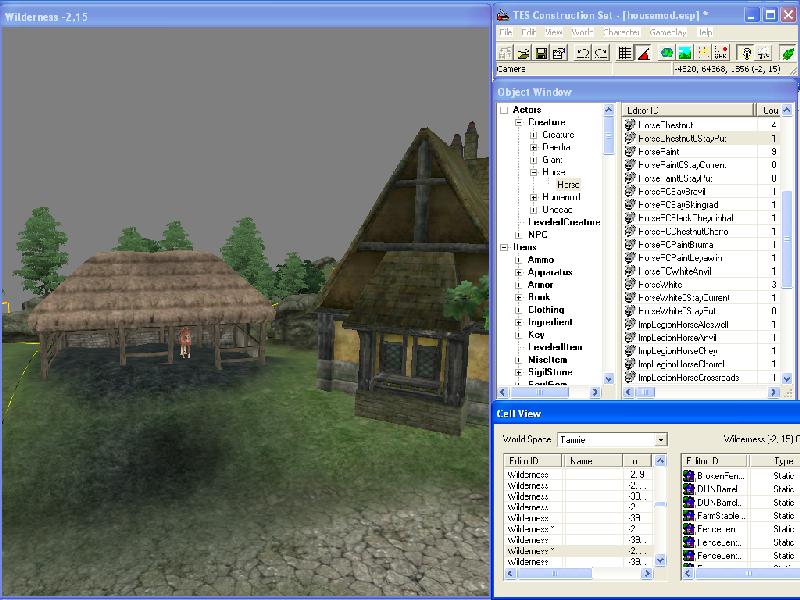Open the Edit menu

click(x=529, y=32)
